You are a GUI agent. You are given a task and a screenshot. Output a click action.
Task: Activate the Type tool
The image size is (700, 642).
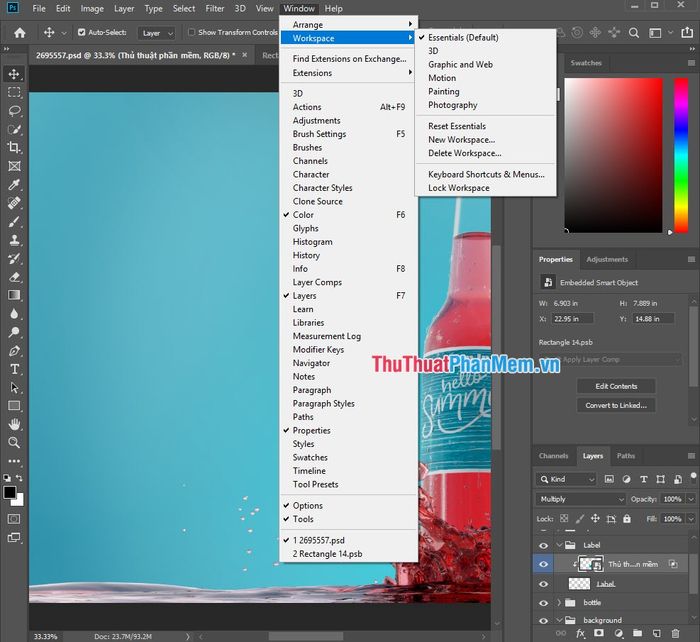click(x=14, y=369)
